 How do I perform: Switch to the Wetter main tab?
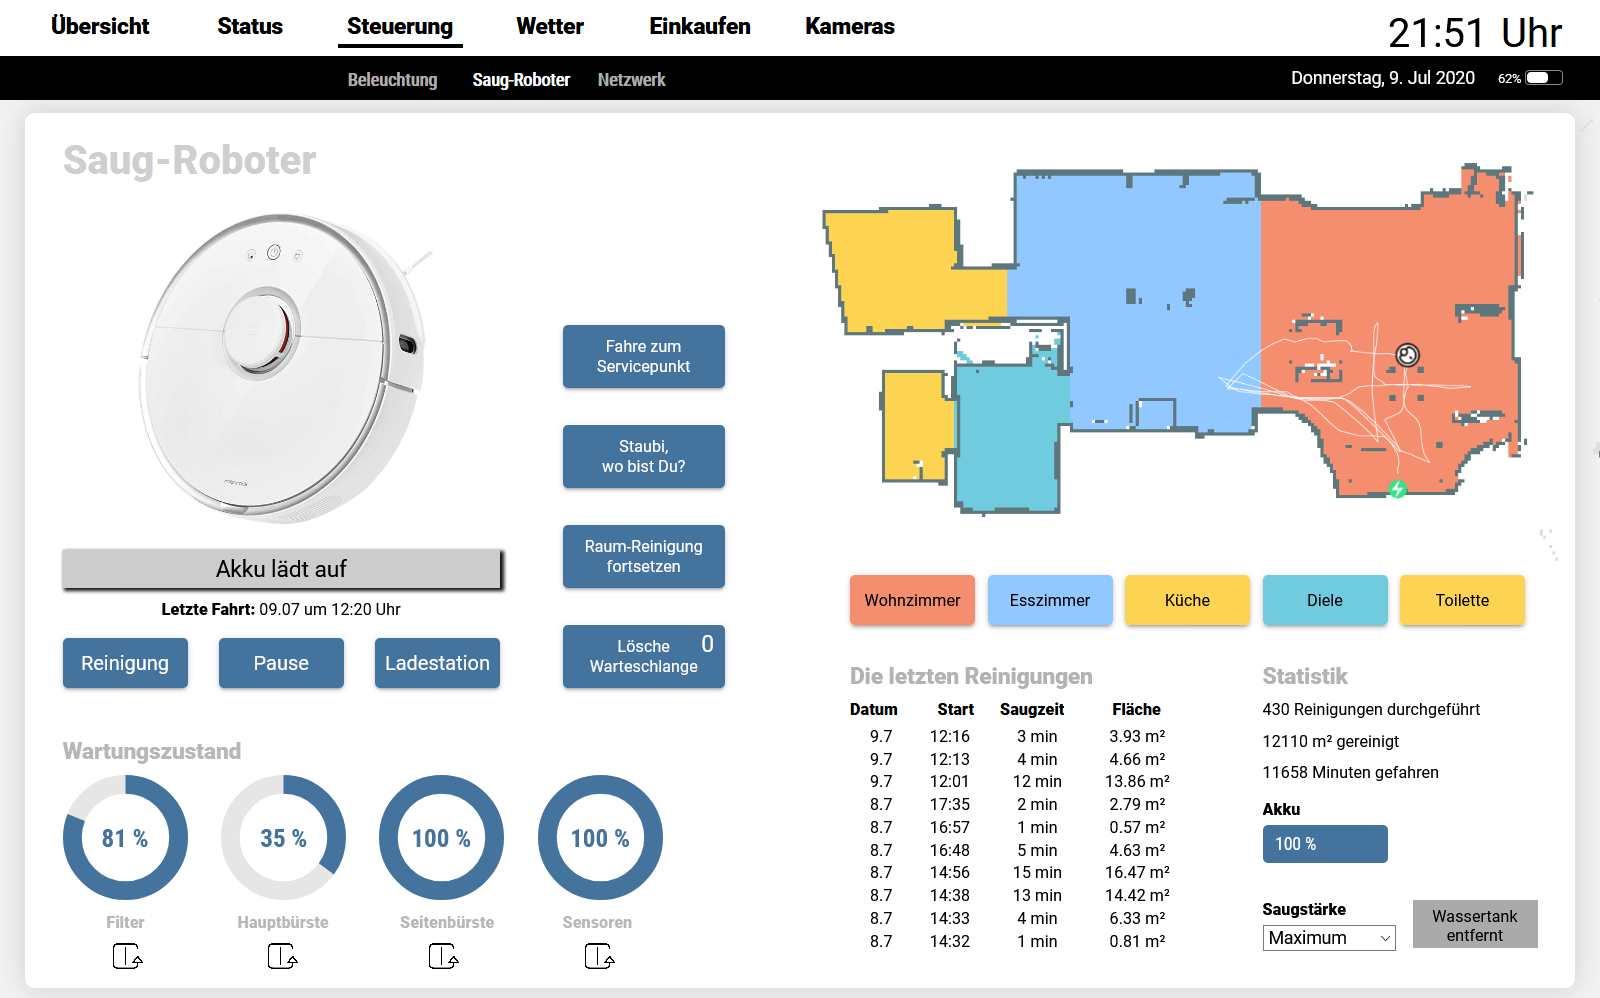click(549, 27)
